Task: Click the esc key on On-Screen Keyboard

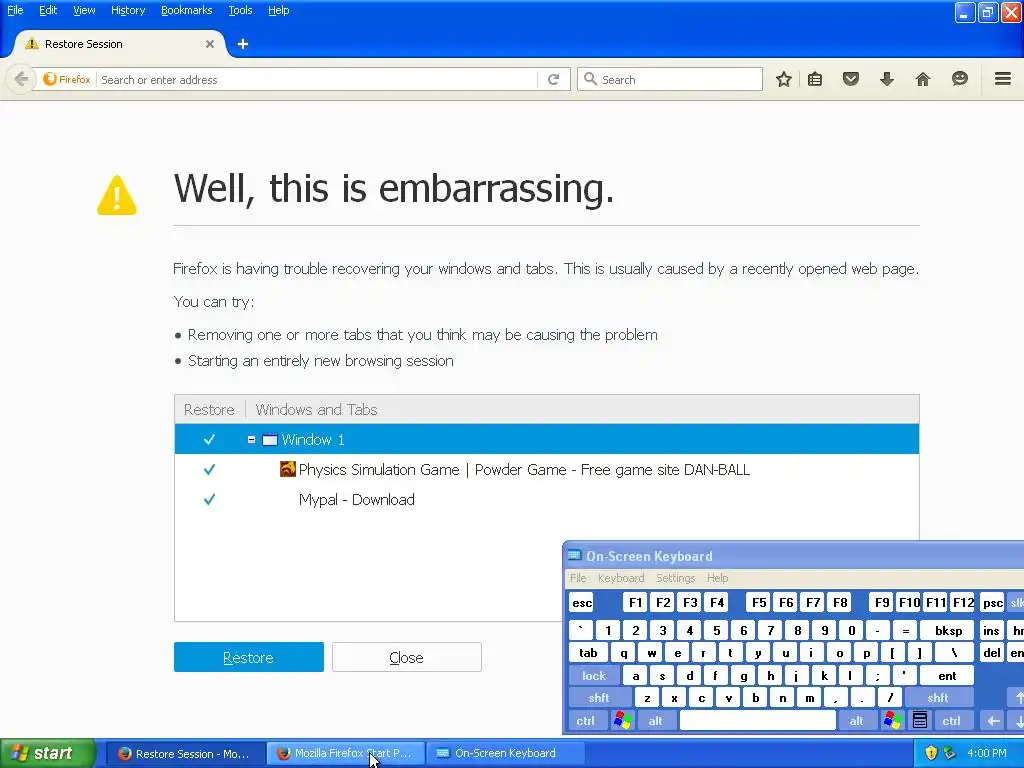Action: coord(582,603)
